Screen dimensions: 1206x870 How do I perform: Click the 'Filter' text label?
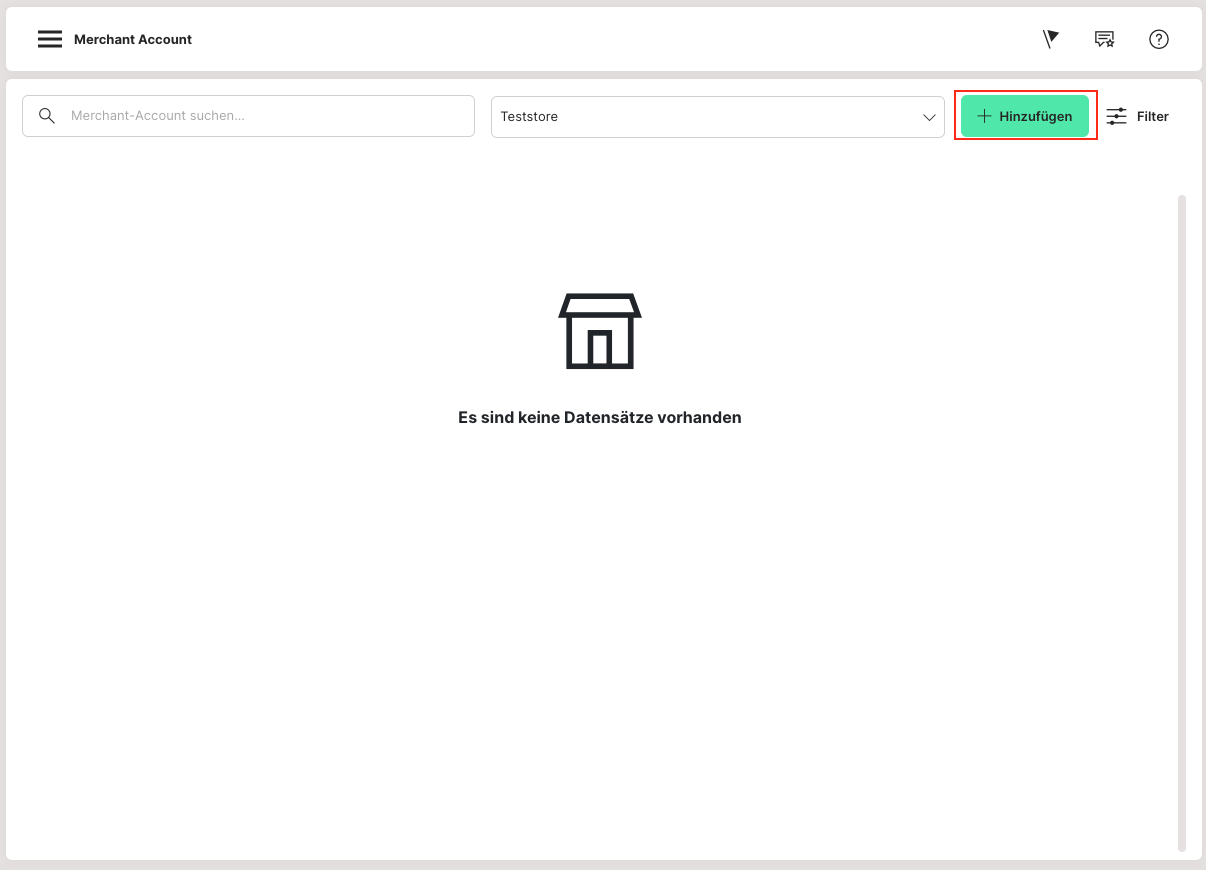coord(1152,117)
